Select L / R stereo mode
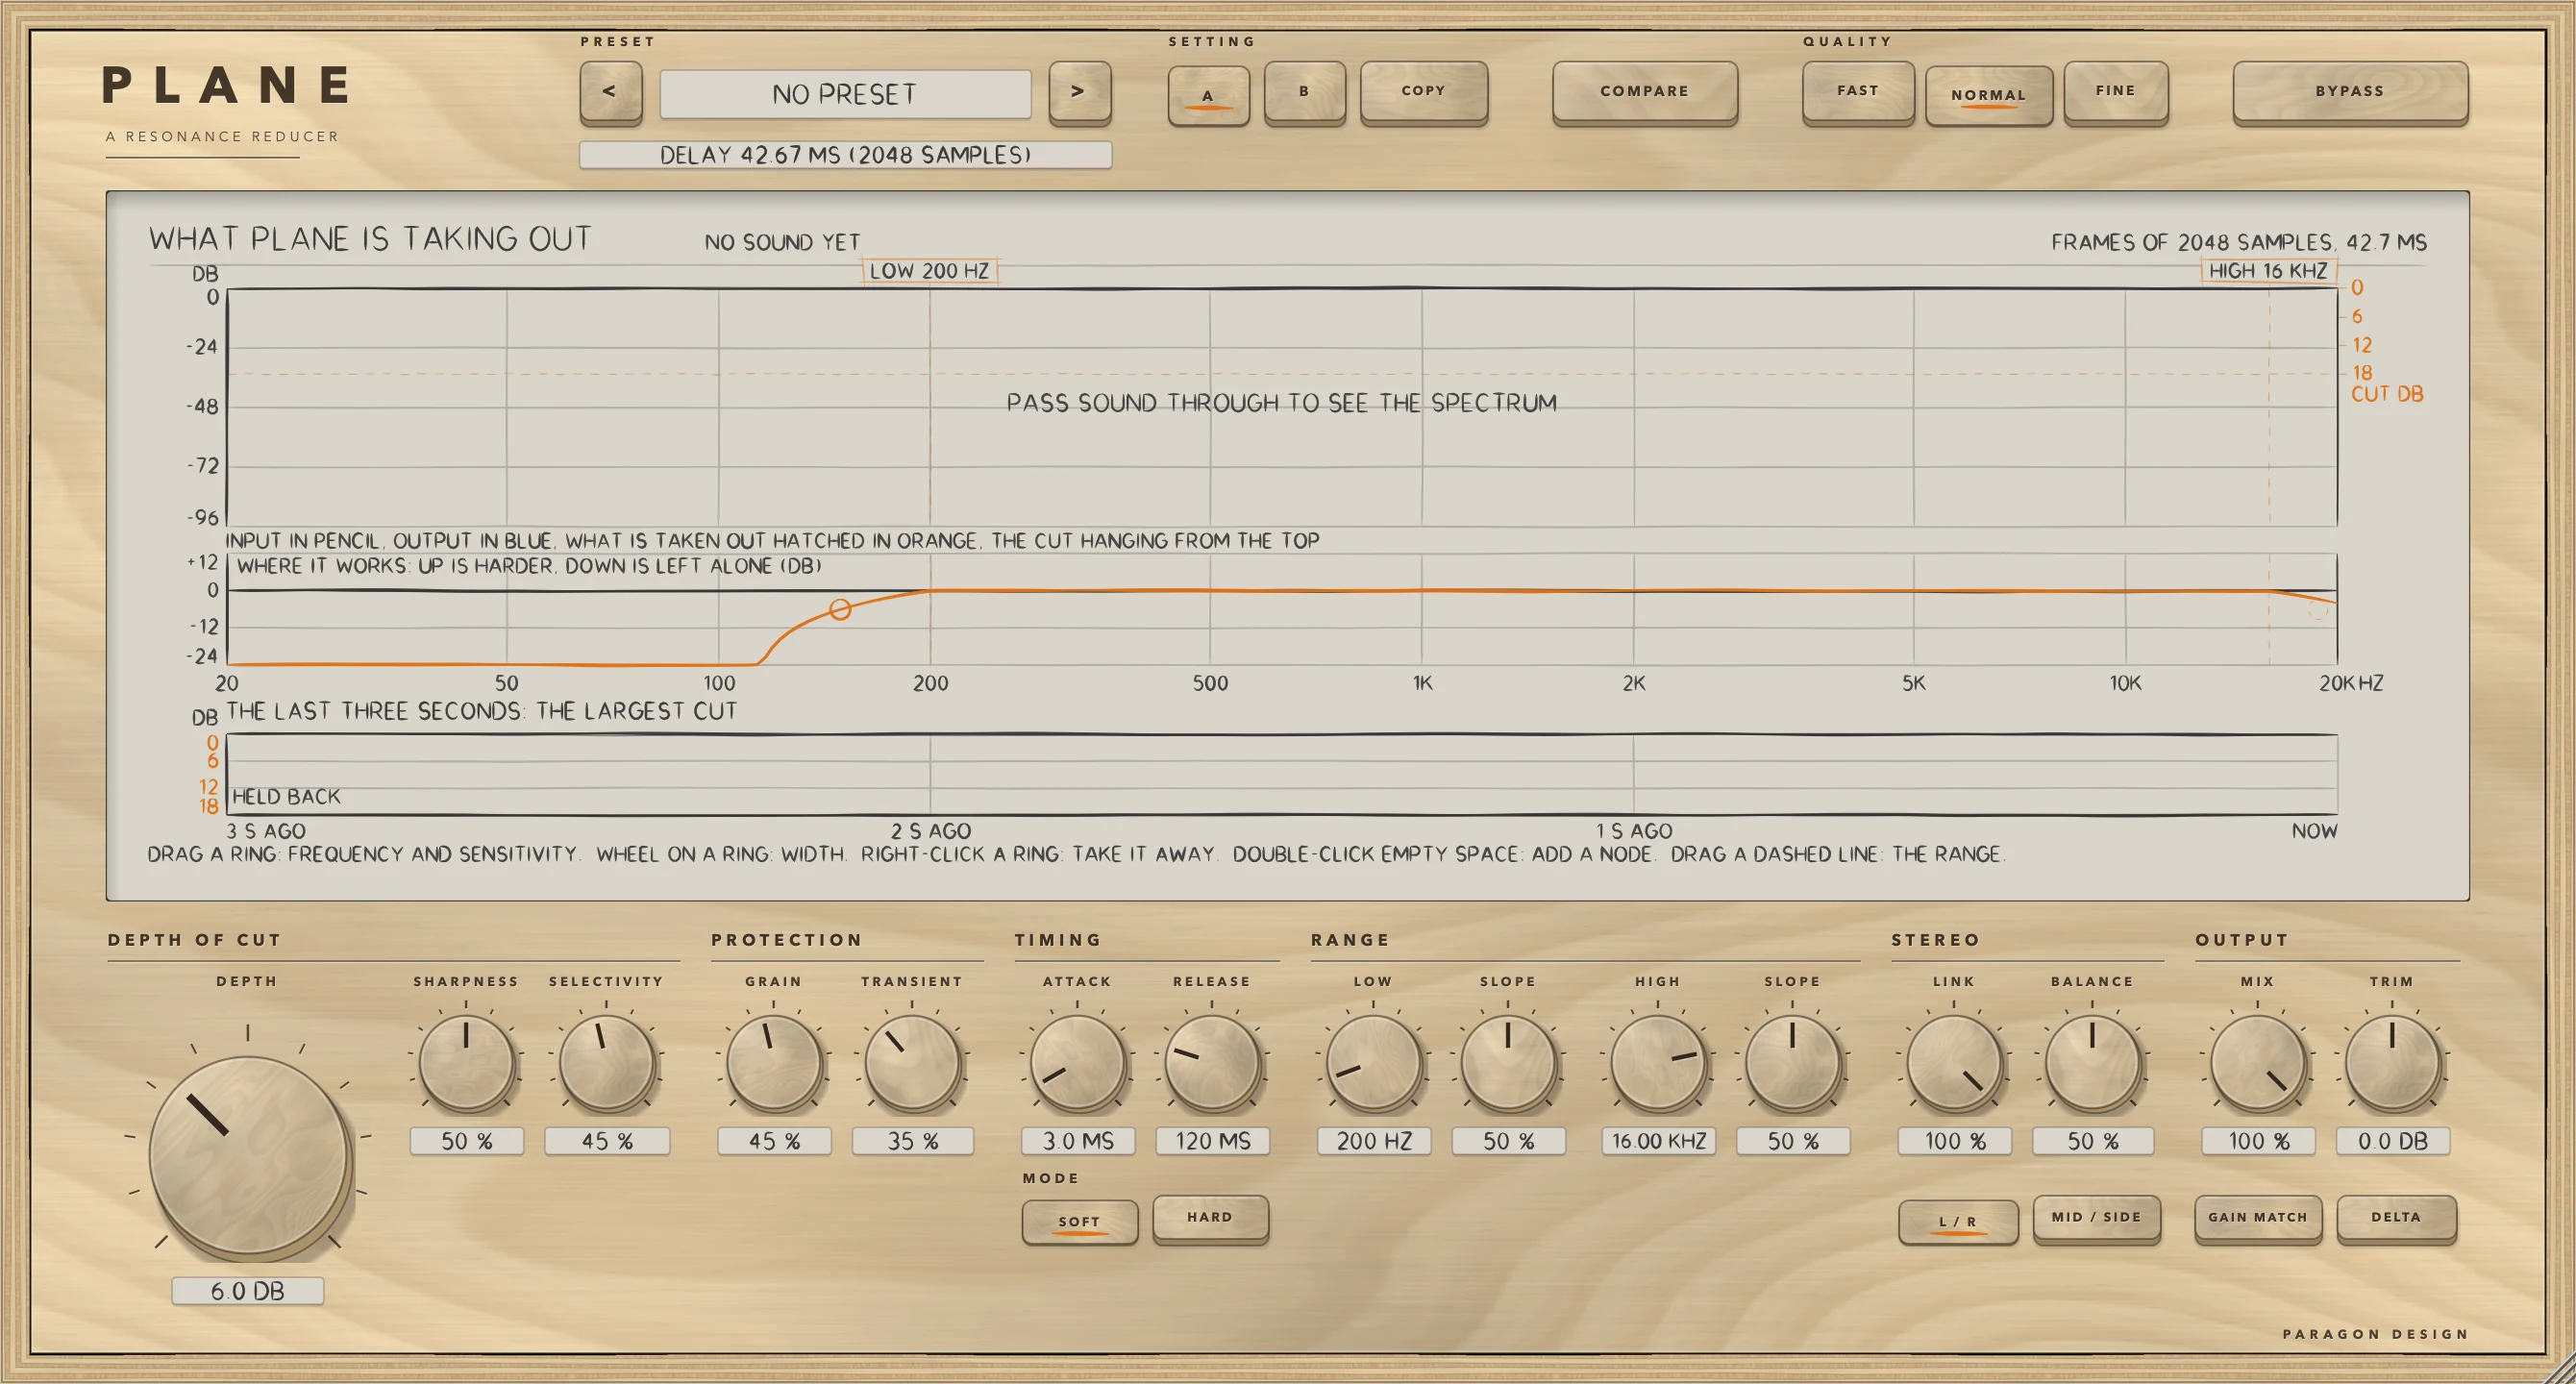Viewport: 2576px width, 1384px height. pos(1957,1221)
